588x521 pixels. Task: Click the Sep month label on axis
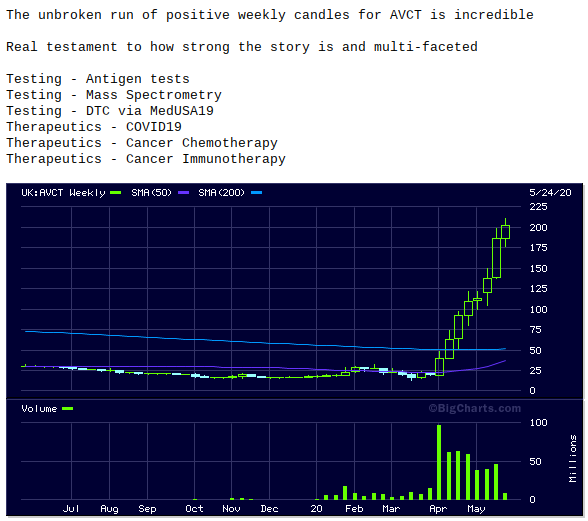click(147, 509)
